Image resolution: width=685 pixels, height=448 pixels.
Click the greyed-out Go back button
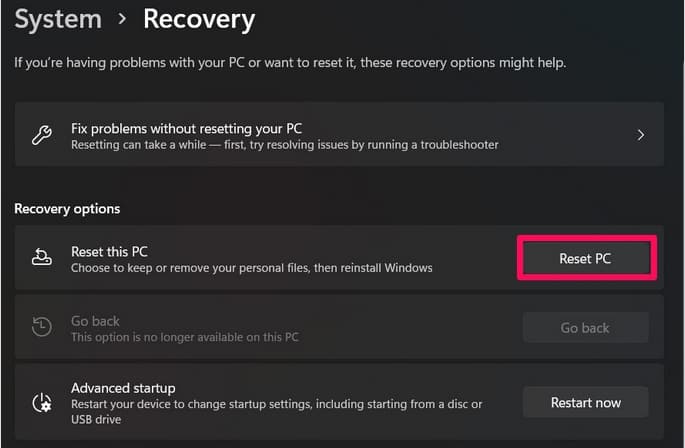tap(585, 327)
